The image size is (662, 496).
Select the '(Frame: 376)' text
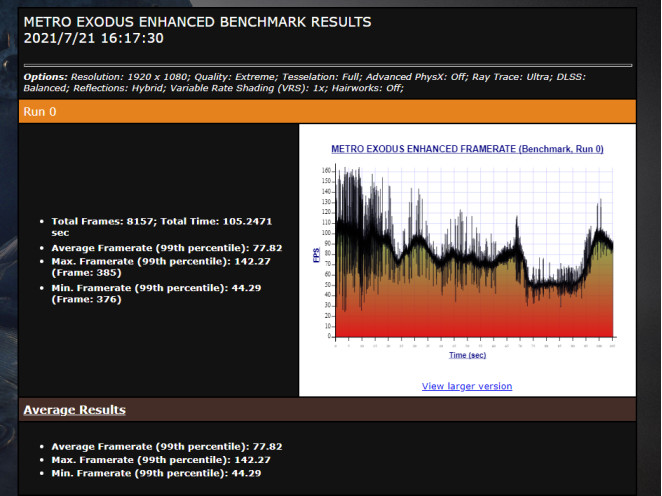86,299
